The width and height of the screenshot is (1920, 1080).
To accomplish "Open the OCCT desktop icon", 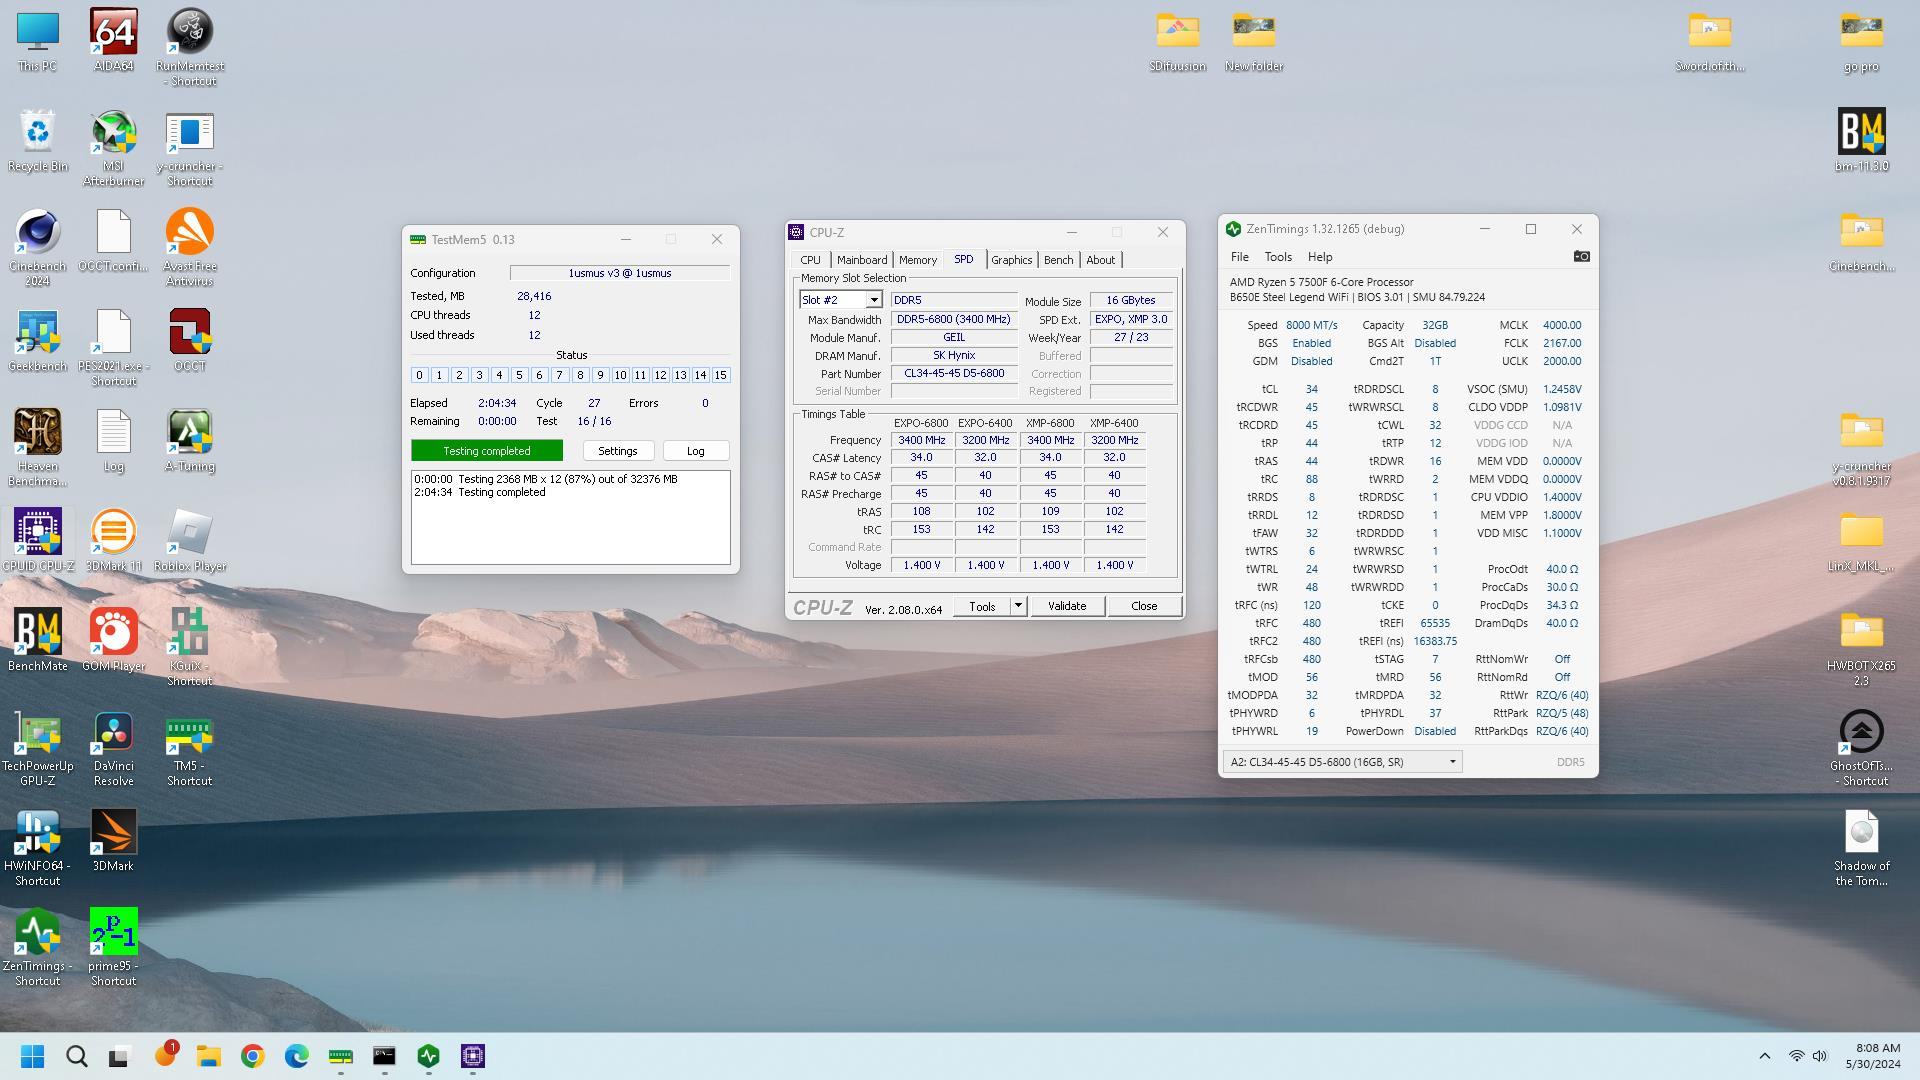I will [189, 333].
